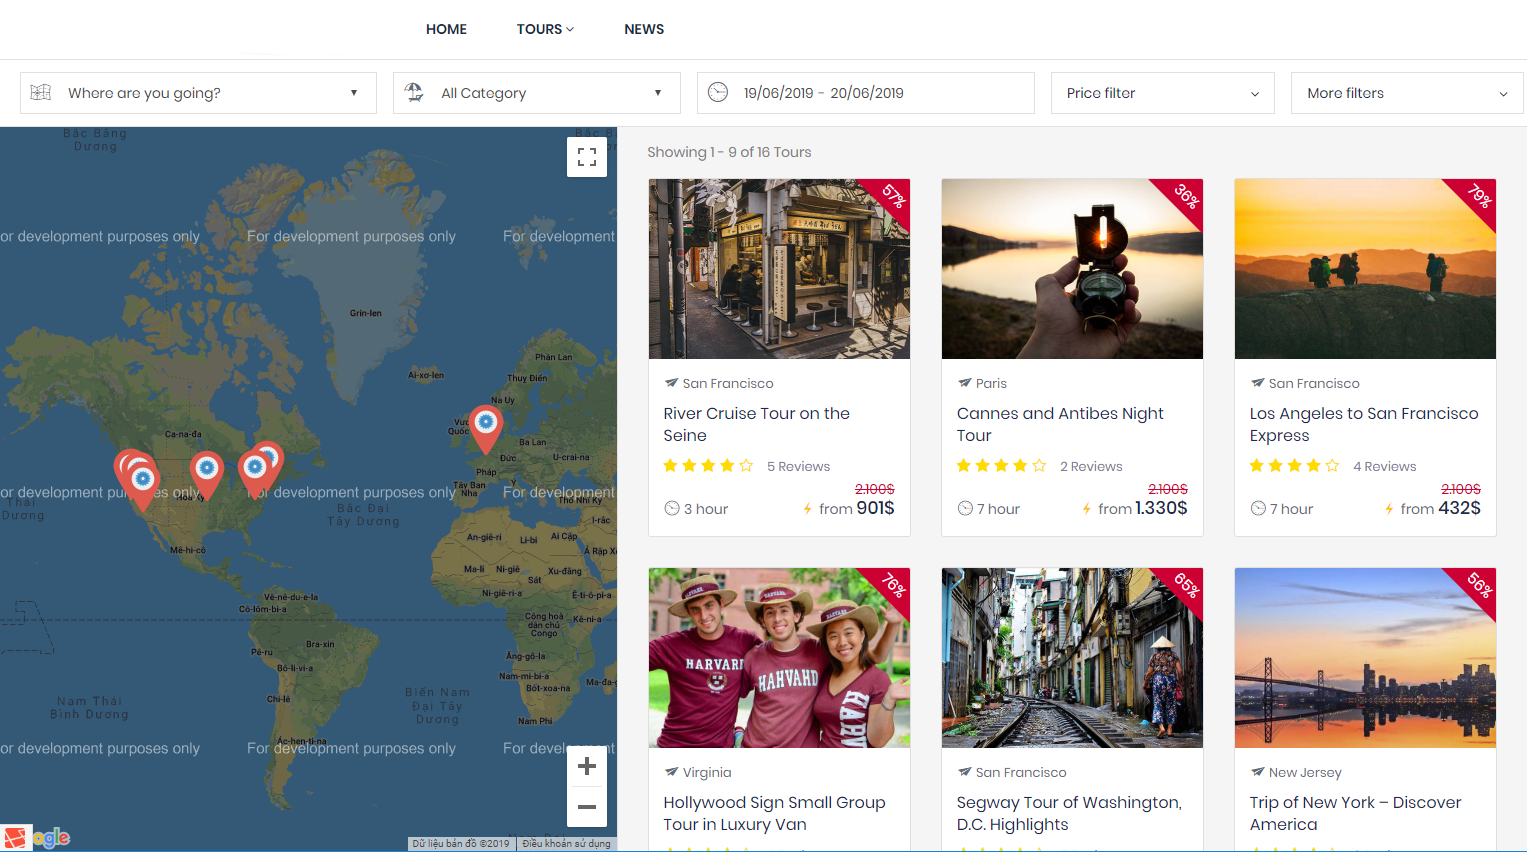This screenshot has height=852, width=1527.
Task: Click the plane icon beside Virginia
Action: pyautogui.click(x=672, y=772)
